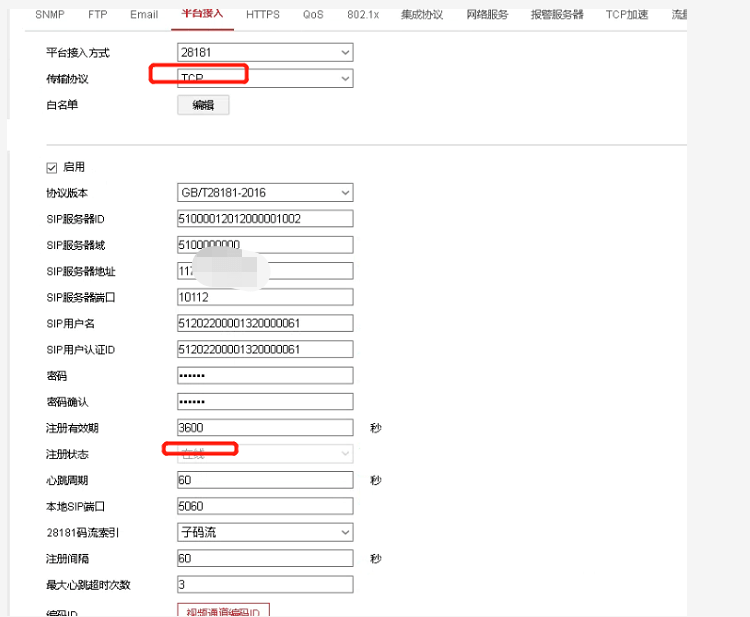The height and width of the screenshot is (617, 750).
Task: Click the SIP服务器ID input field
Action: (x=265, y=219)
